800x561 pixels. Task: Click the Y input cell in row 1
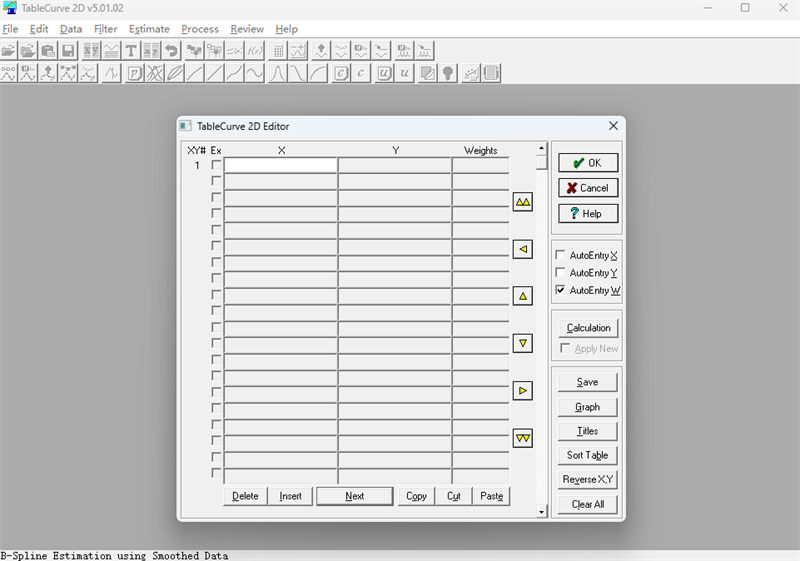[395, 165]
